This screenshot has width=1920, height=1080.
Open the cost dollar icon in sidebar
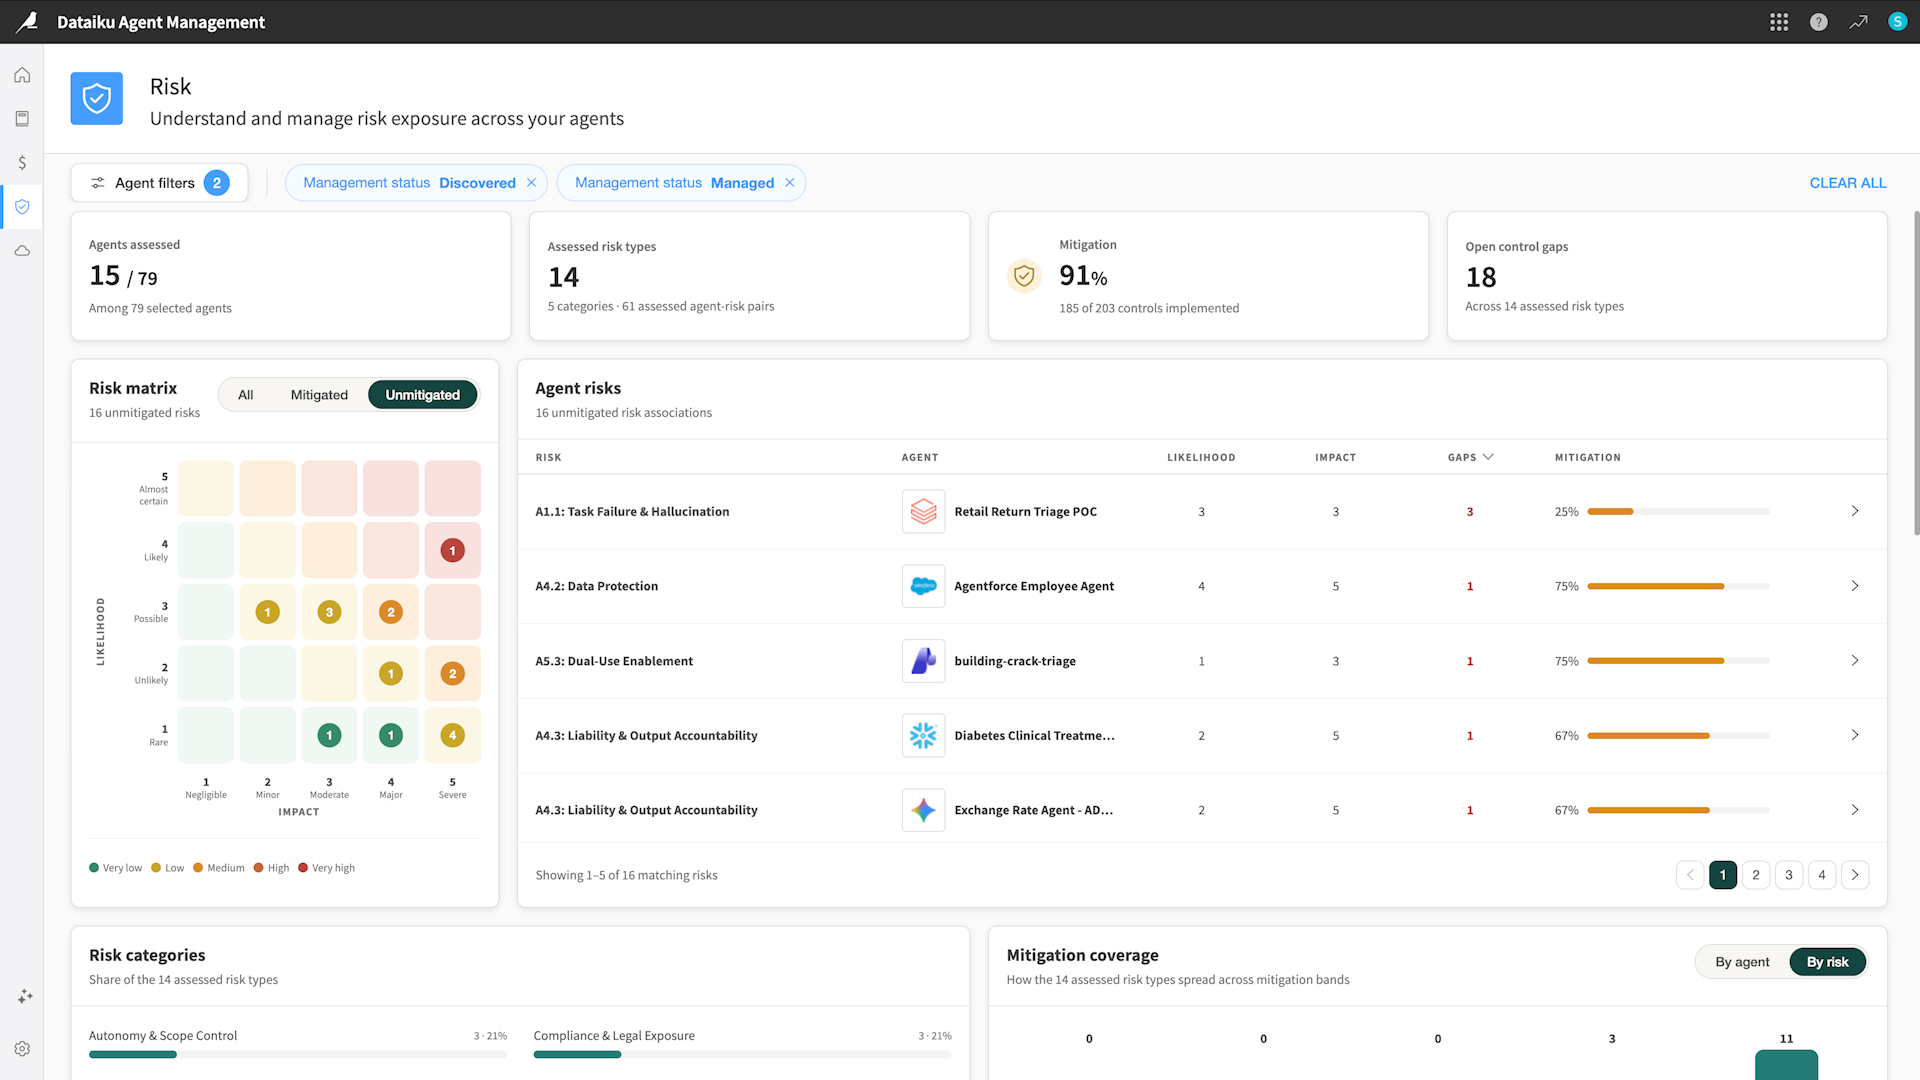[x=22, y=162]
